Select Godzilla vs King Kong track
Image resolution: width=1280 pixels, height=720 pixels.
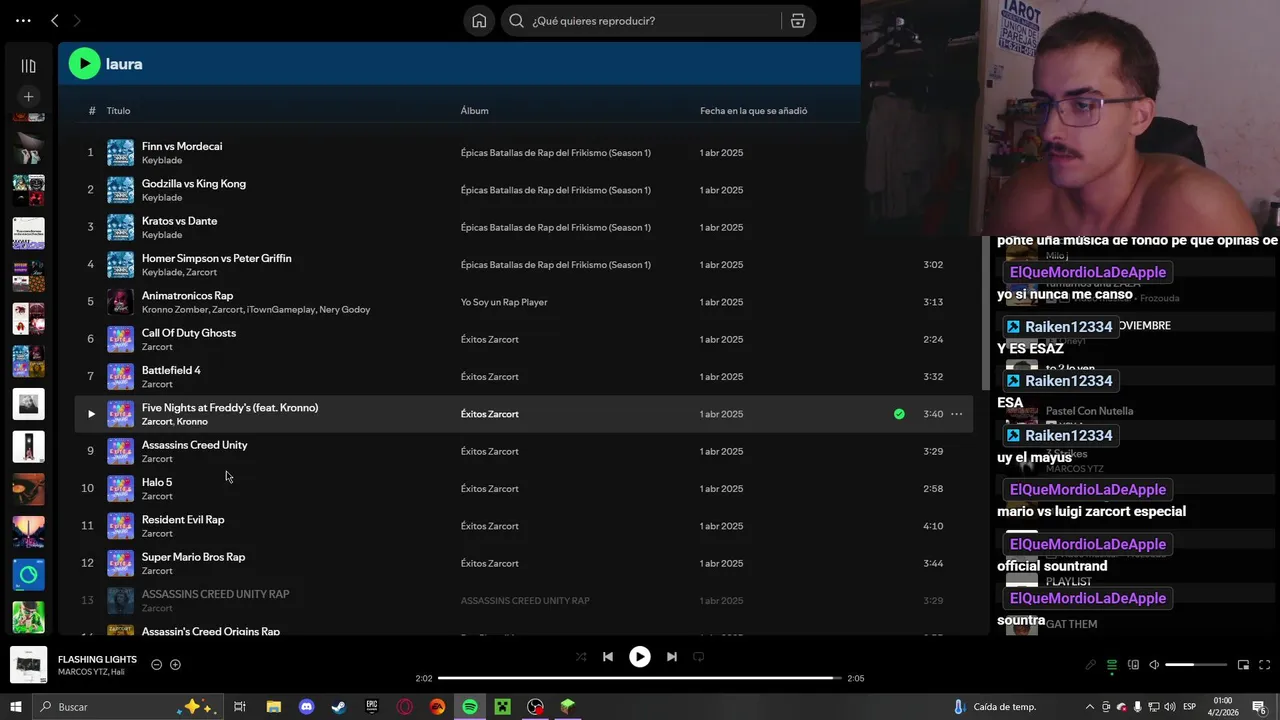click(523, 190)
